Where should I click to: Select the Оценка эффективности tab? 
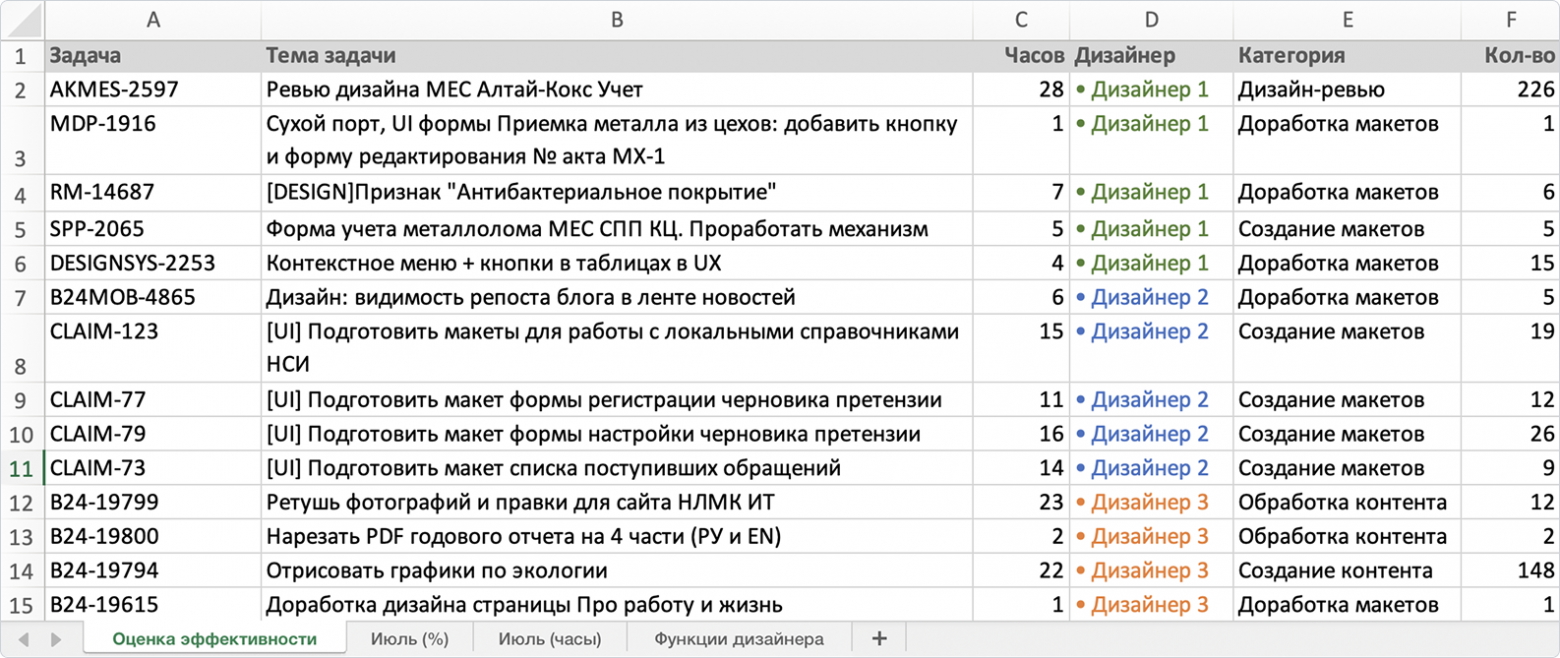(x=215, y=637)
